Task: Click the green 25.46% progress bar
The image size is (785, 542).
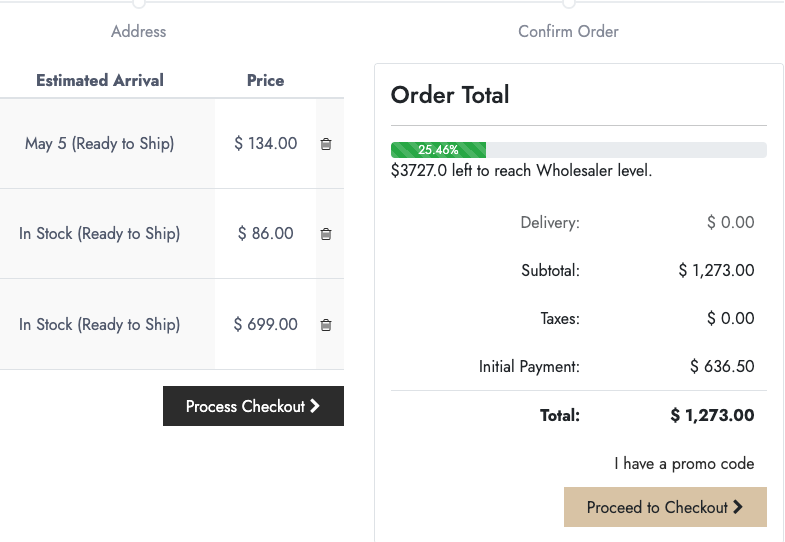Action: pos(439,150)
